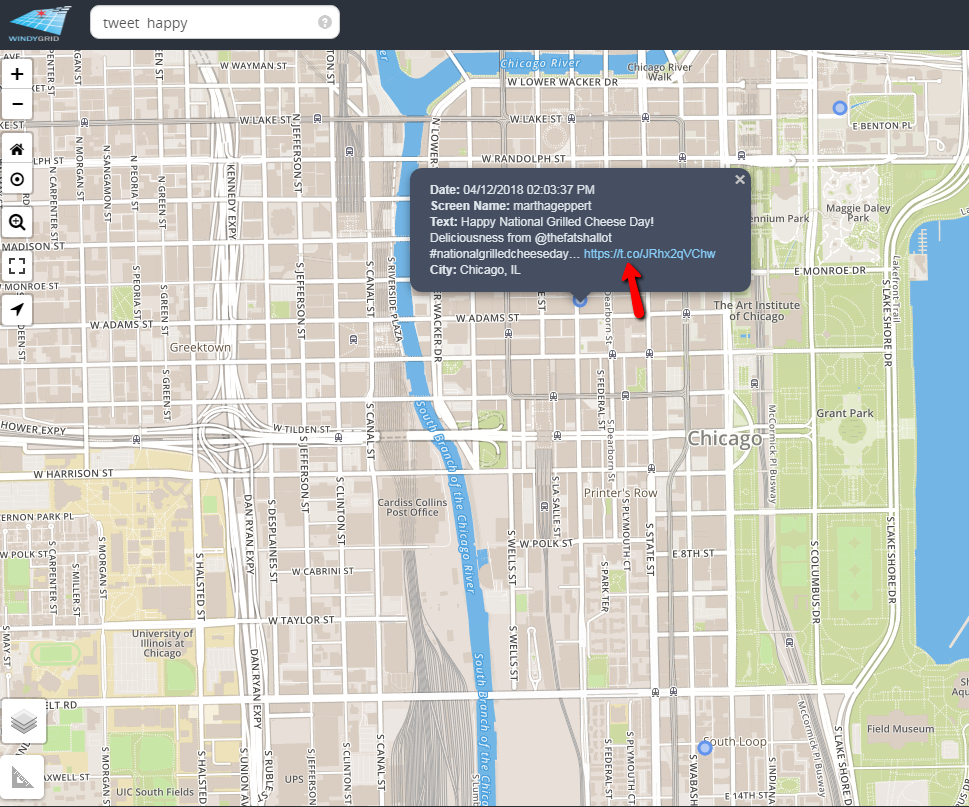The height and width of the screenshot is (807, 969).
Task: Click the 'W CABRINI ST' street label
Action: point(323,571)
